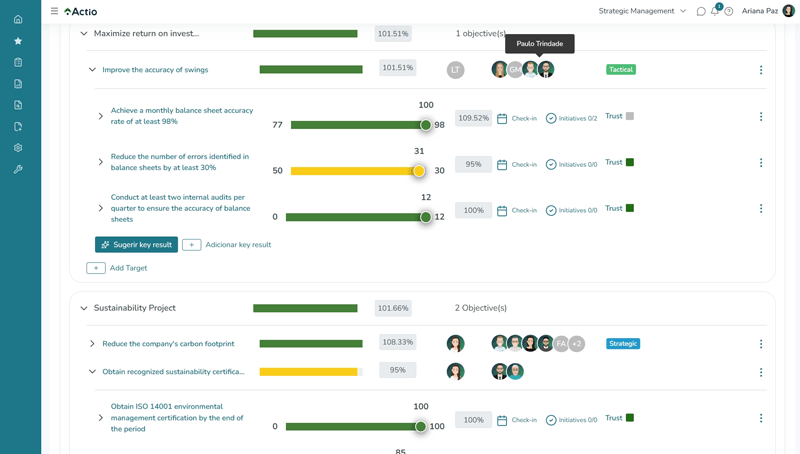Click the Tactical tag
Viewport: 800px width, 454px height.
(621, 69)
